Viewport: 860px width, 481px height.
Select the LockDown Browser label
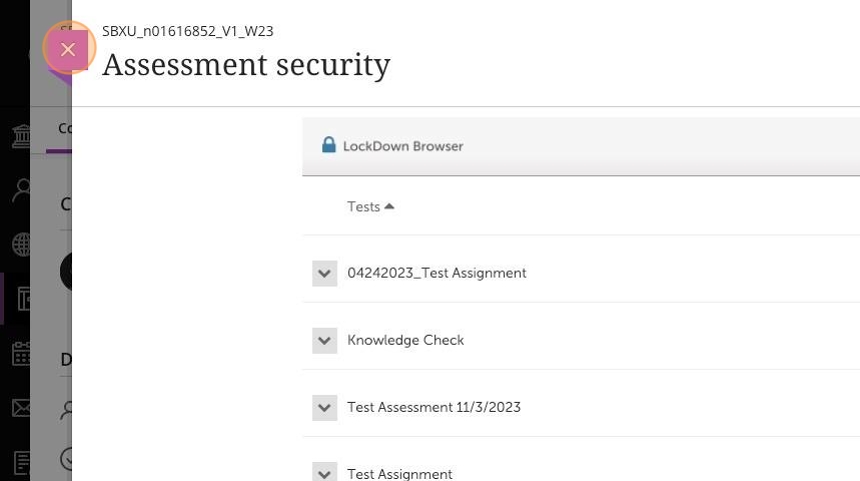coord(403,146)
